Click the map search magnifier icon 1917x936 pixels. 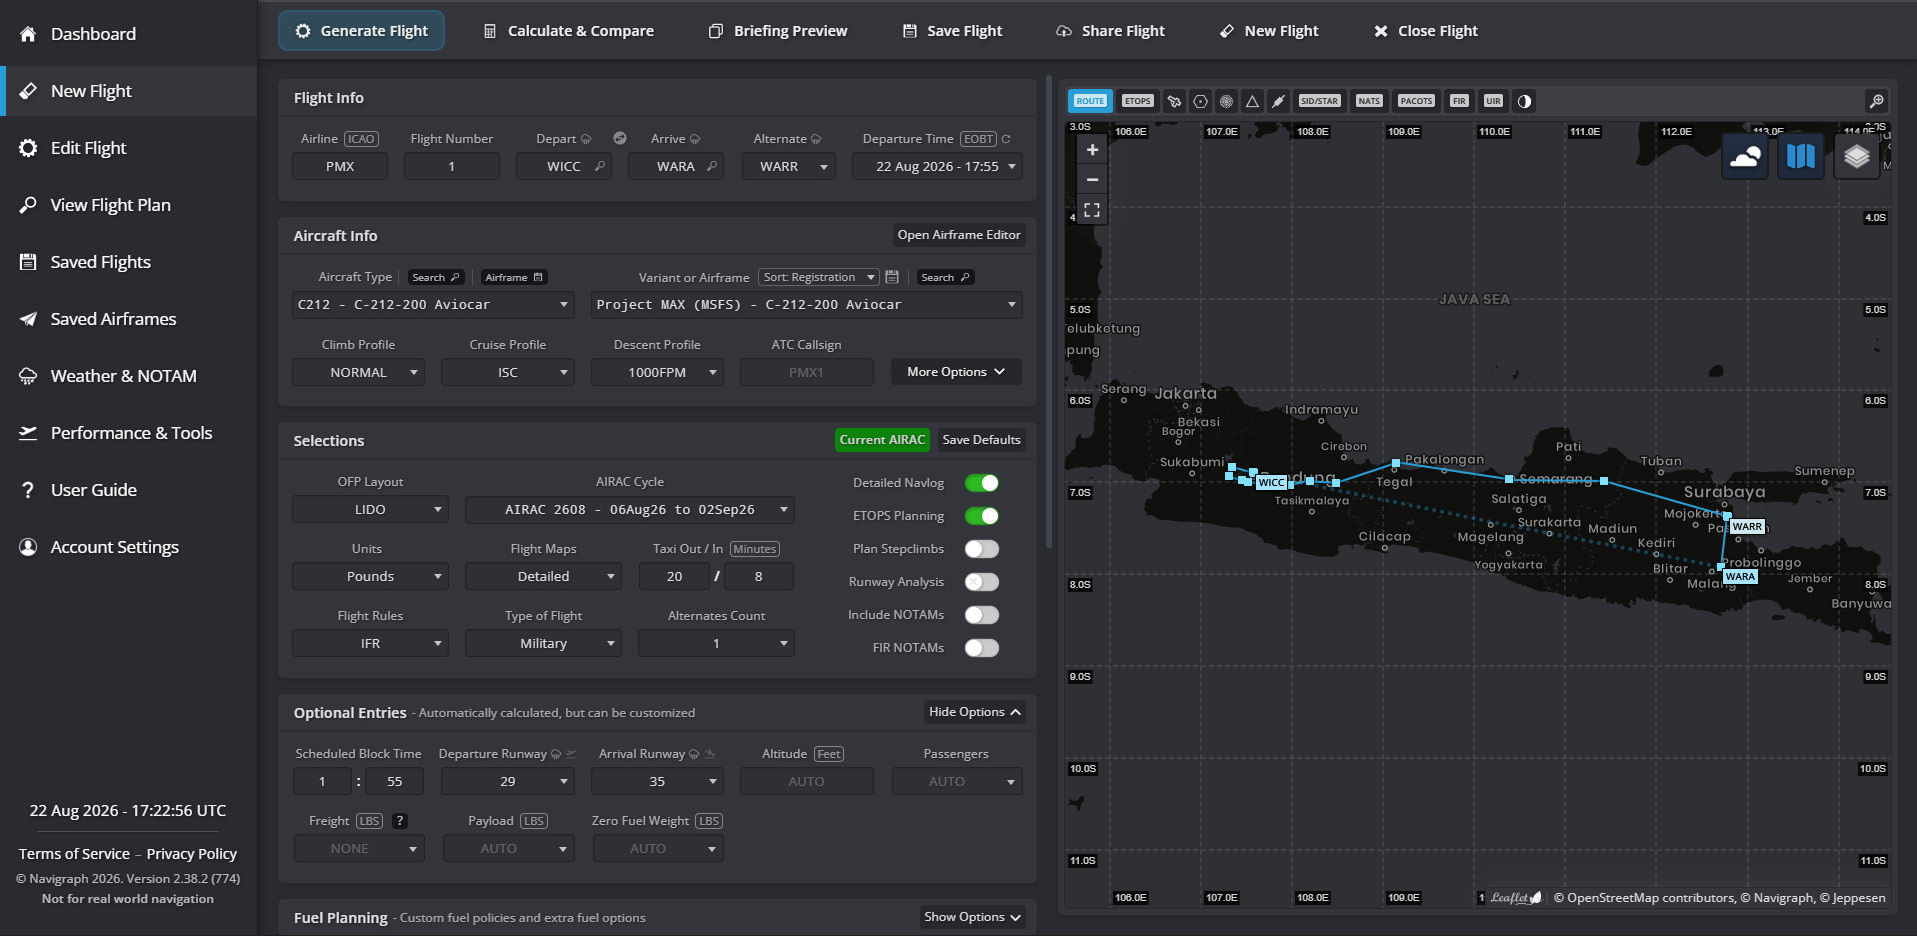1876,101
